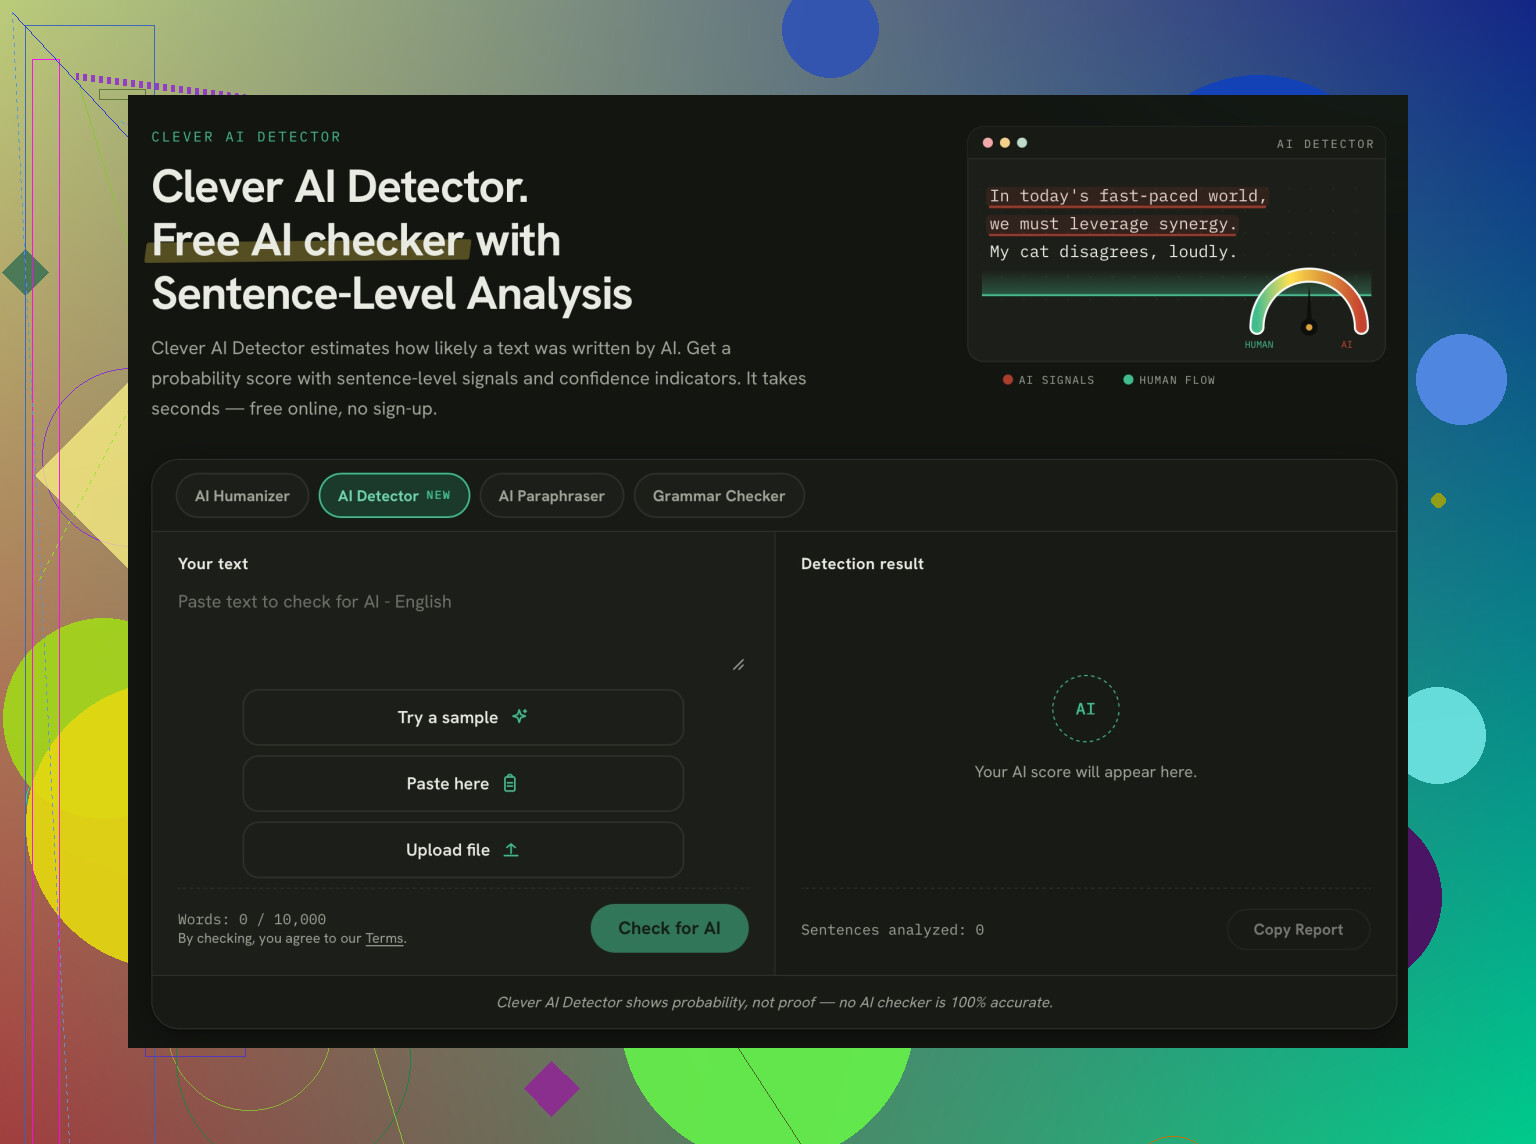Image resolution: width=1536 pixels, height=1144 pixels.
Task: Select the AI Detector tab
Action: [394, 496]
